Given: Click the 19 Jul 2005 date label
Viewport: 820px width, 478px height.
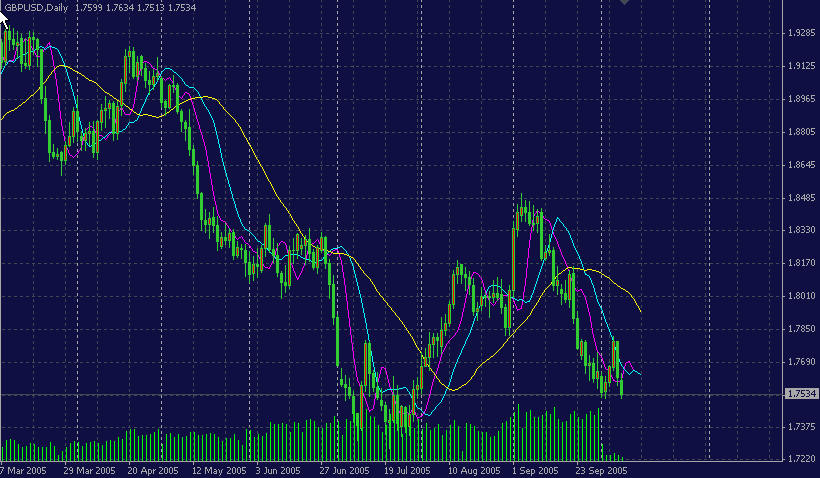Looking at the screenshot, I should pyautogui.click(x=407, y=471).
